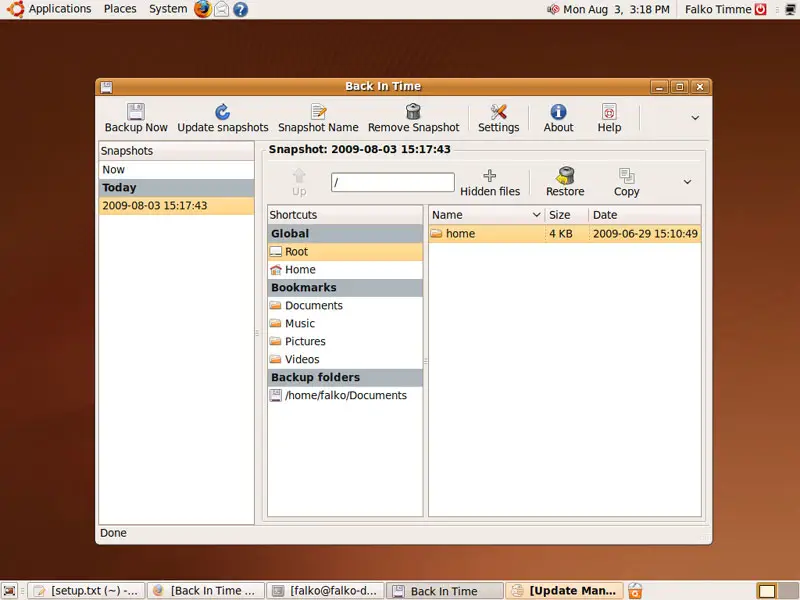
Task: Go Up one folder level
Action: [x=299, y=183]
